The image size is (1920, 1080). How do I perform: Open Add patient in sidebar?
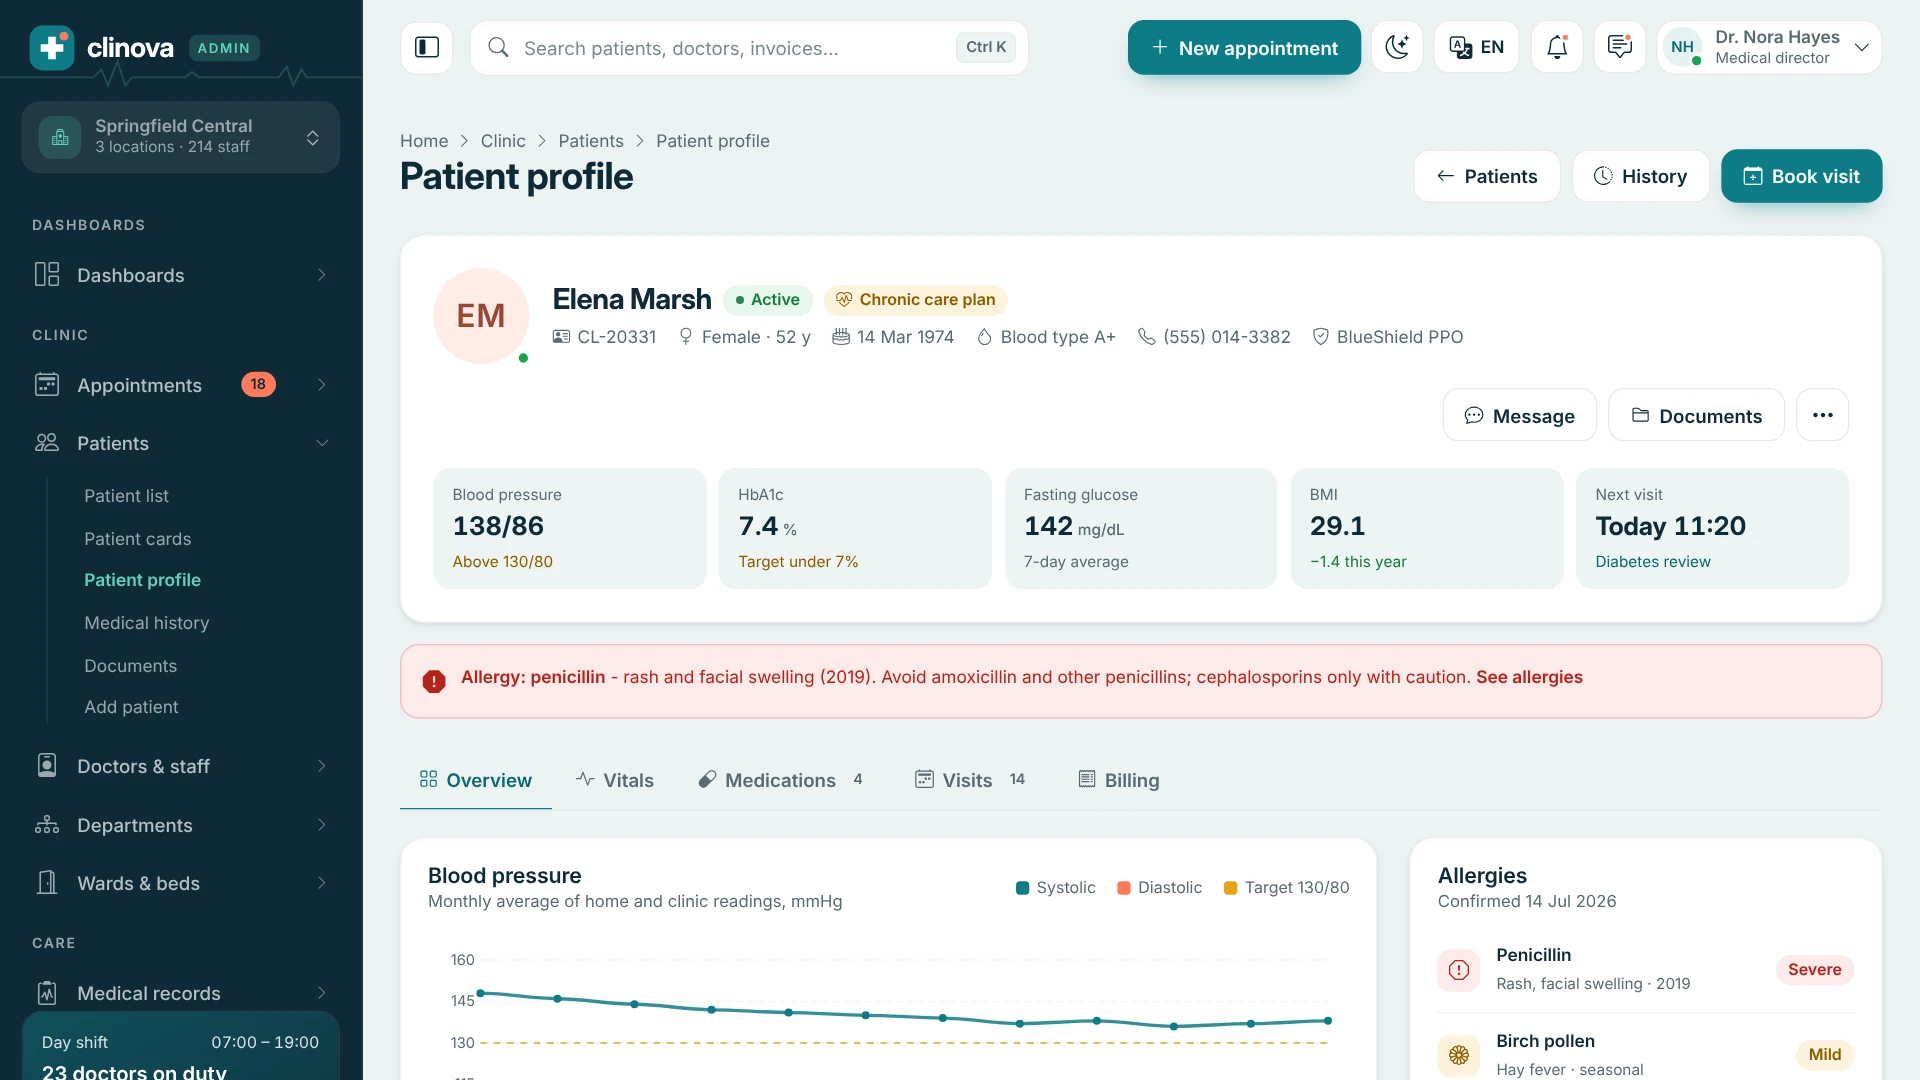coord(131,707)
